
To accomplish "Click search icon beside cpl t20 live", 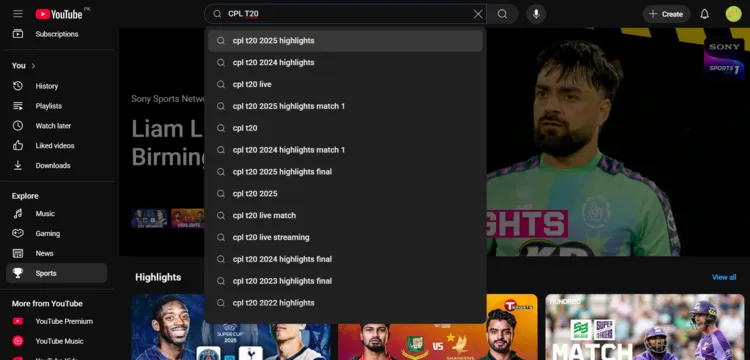I will click(221, 85).
